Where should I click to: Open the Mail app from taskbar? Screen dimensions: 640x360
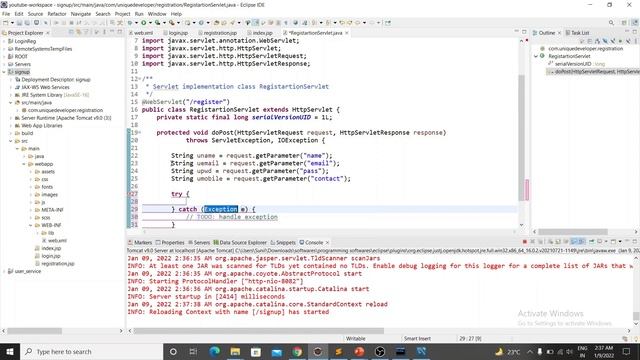tap(276, 351)
